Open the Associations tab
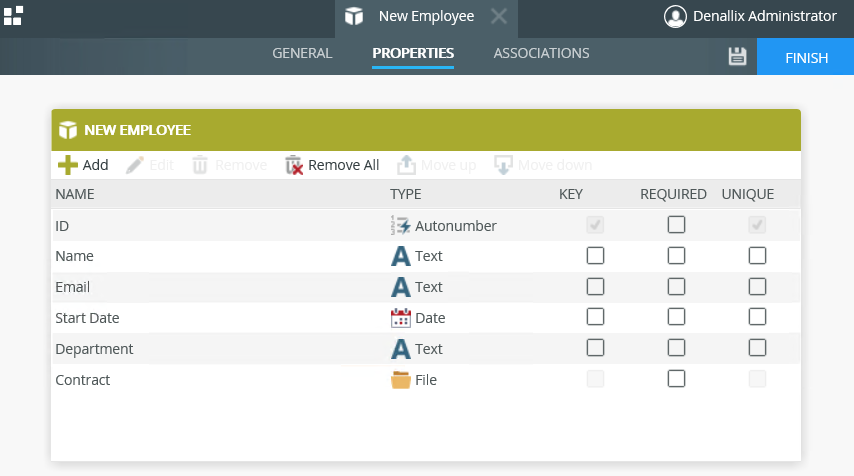854x476 pixels. coord(541,54)
